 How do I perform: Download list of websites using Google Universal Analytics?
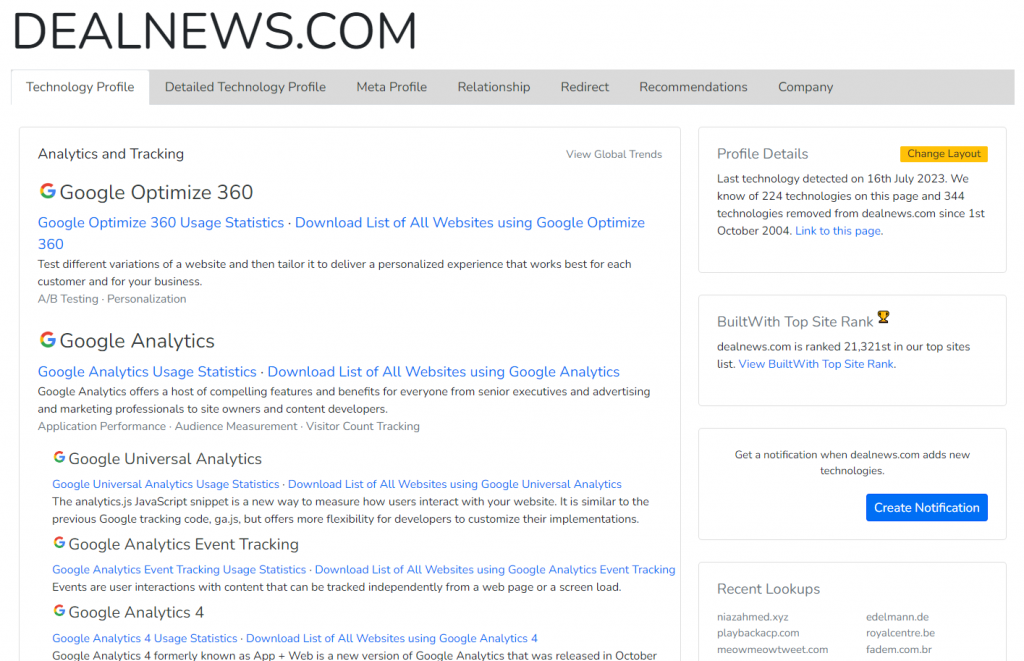tap(455, 484)
